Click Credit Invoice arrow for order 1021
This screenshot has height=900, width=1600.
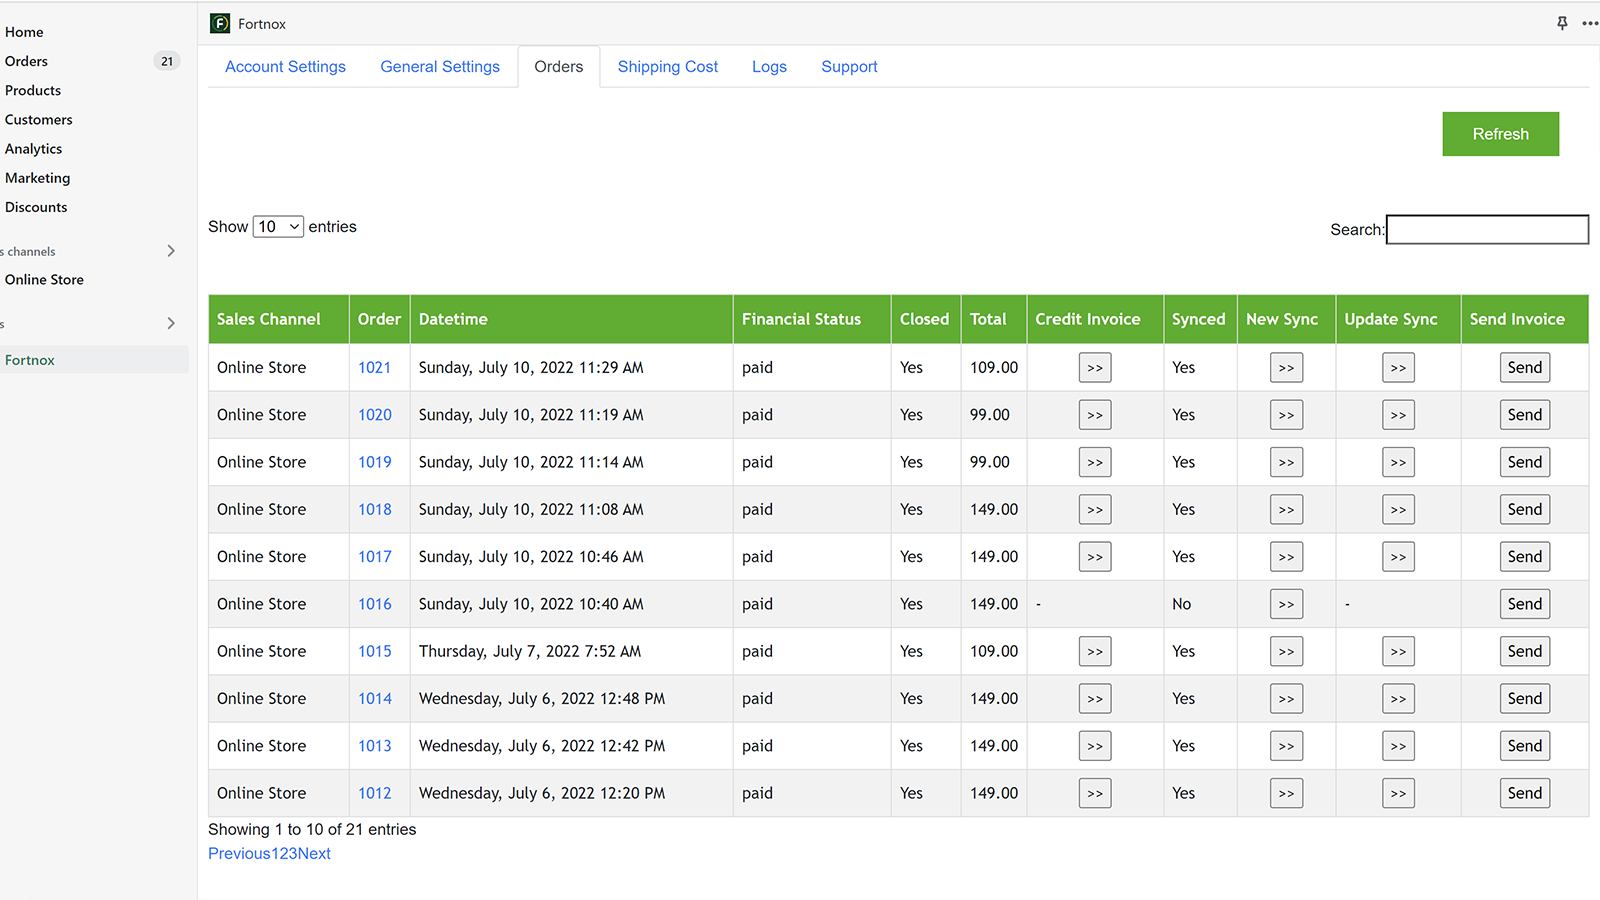[x=1095, y=368]
